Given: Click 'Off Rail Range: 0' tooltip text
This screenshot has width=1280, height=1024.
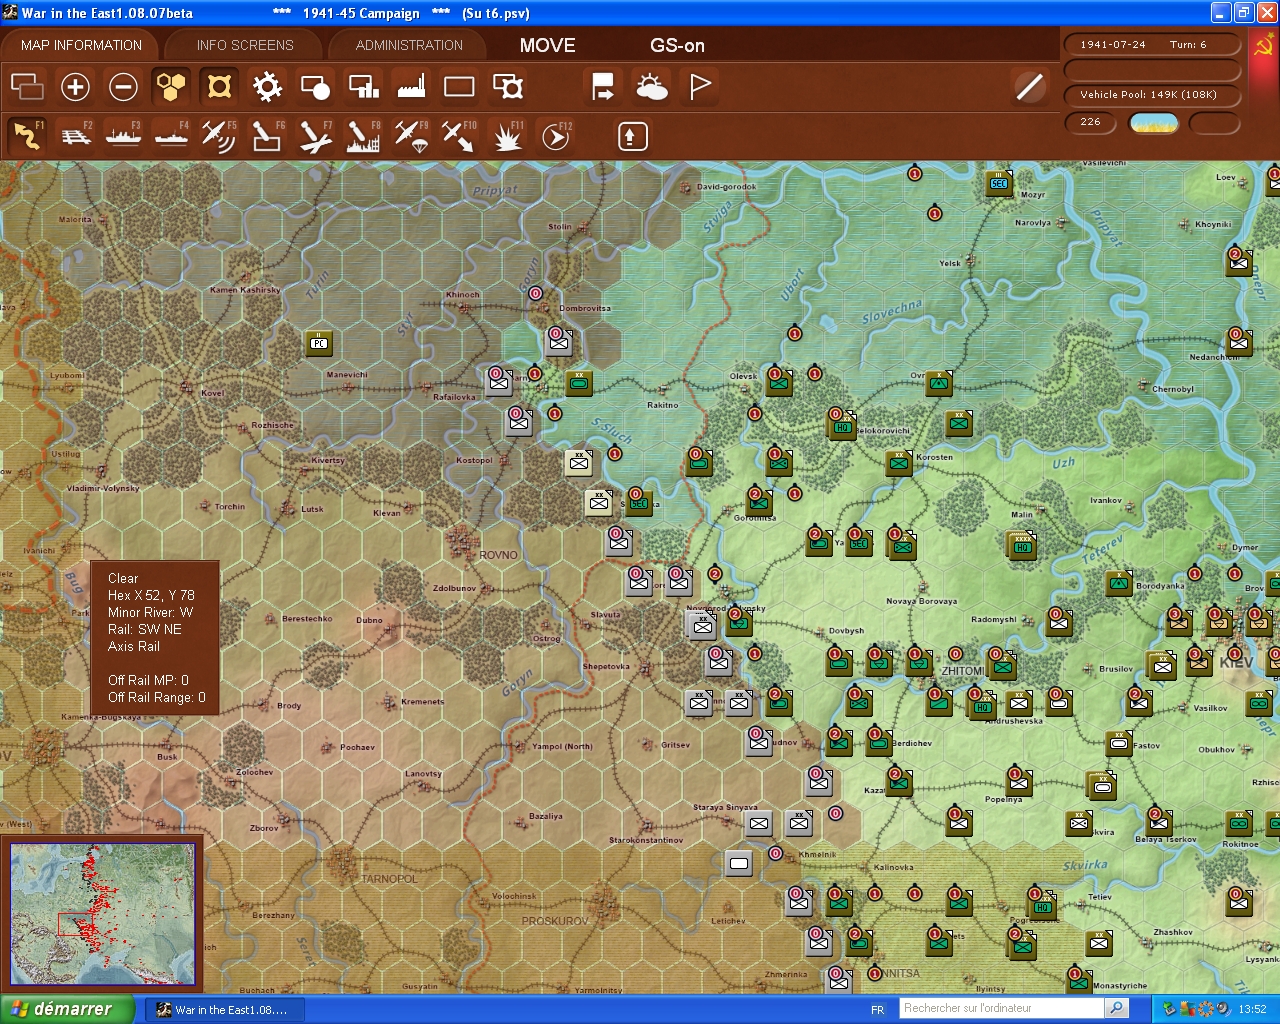Looking at the screenshot, I should click(x=157, y=697).
